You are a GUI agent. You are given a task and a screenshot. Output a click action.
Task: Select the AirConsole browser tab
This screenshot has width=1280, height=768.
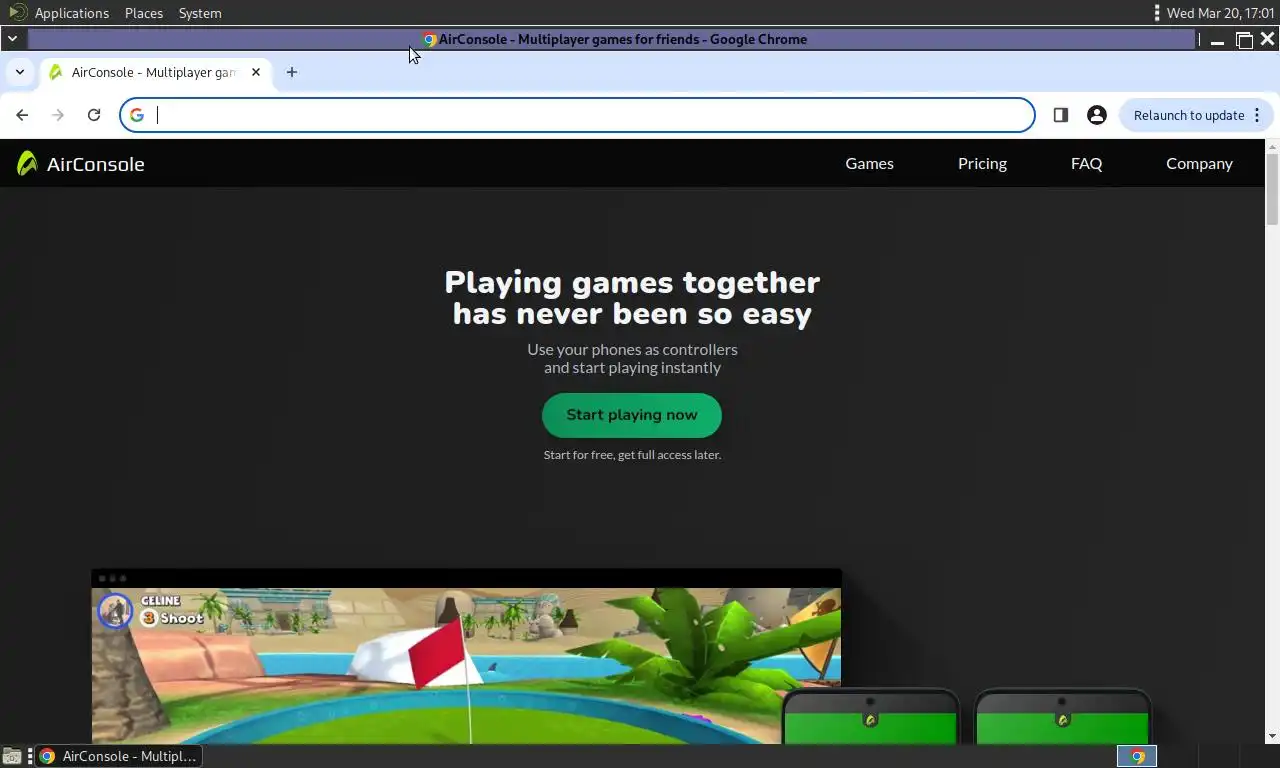click(x=155, y=72)
